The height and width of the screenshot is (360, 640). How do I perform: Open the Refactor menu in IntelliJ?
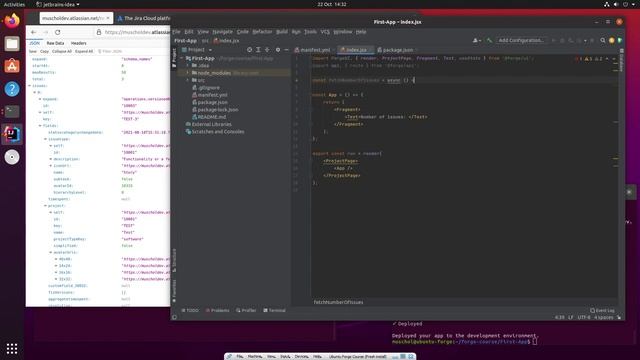pos(262,32)
